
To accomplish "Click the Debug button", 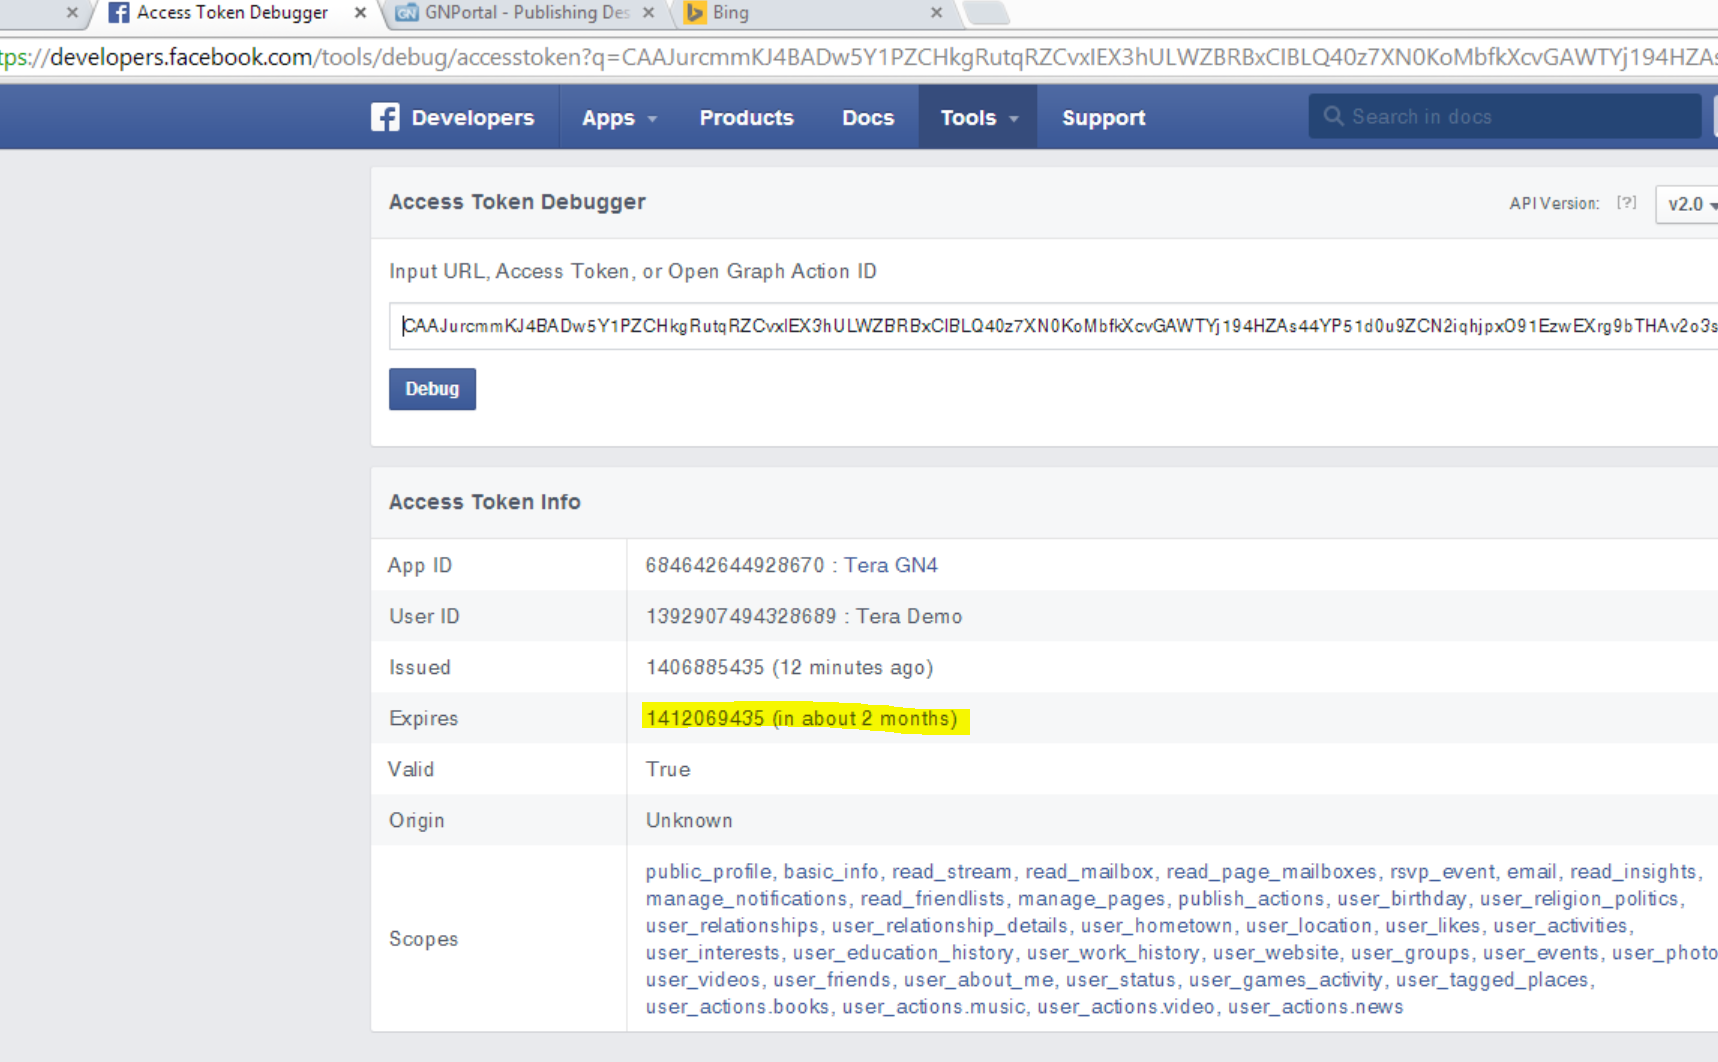I will pyautogui.click(x=432, y=389).
